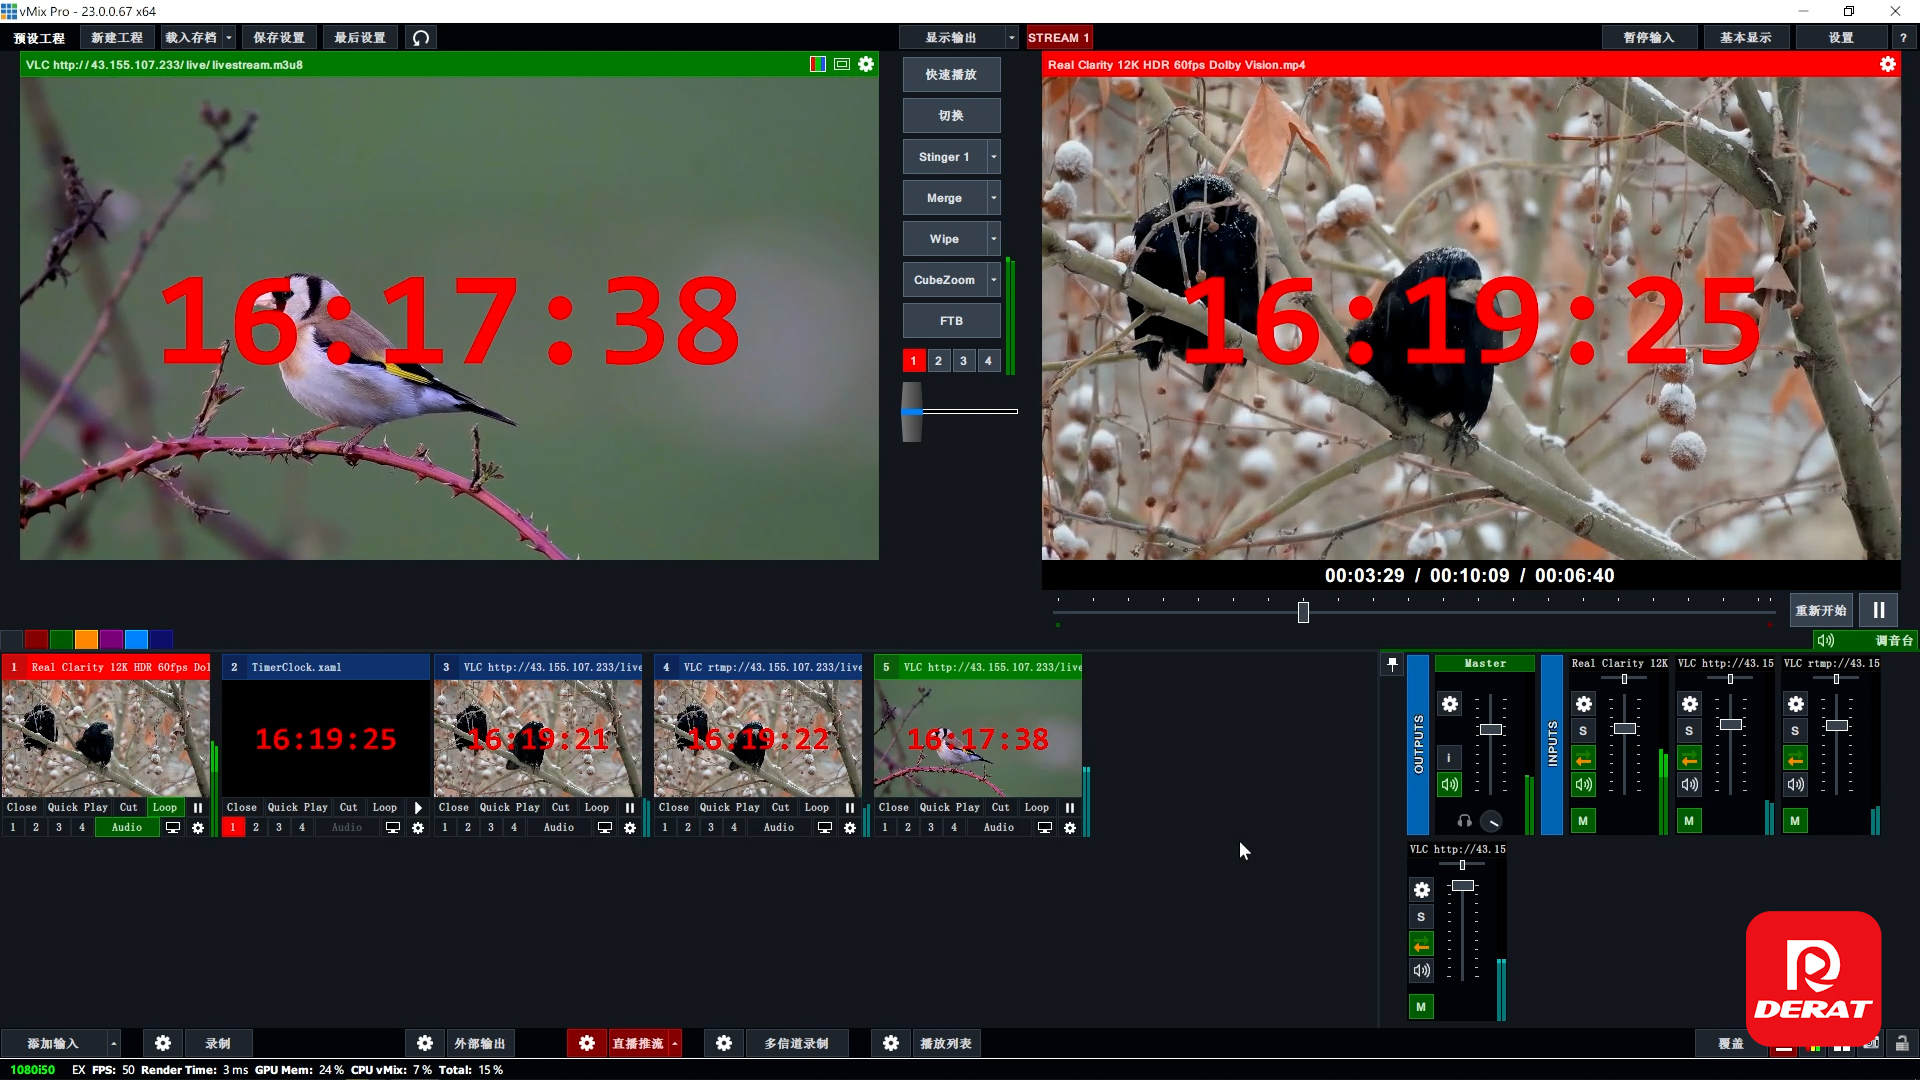Open settings gear for Master audio output
Image resolution: width=1920 pixels, height=1080 pixels.
pyautogui.click(x=1449, y=704)
